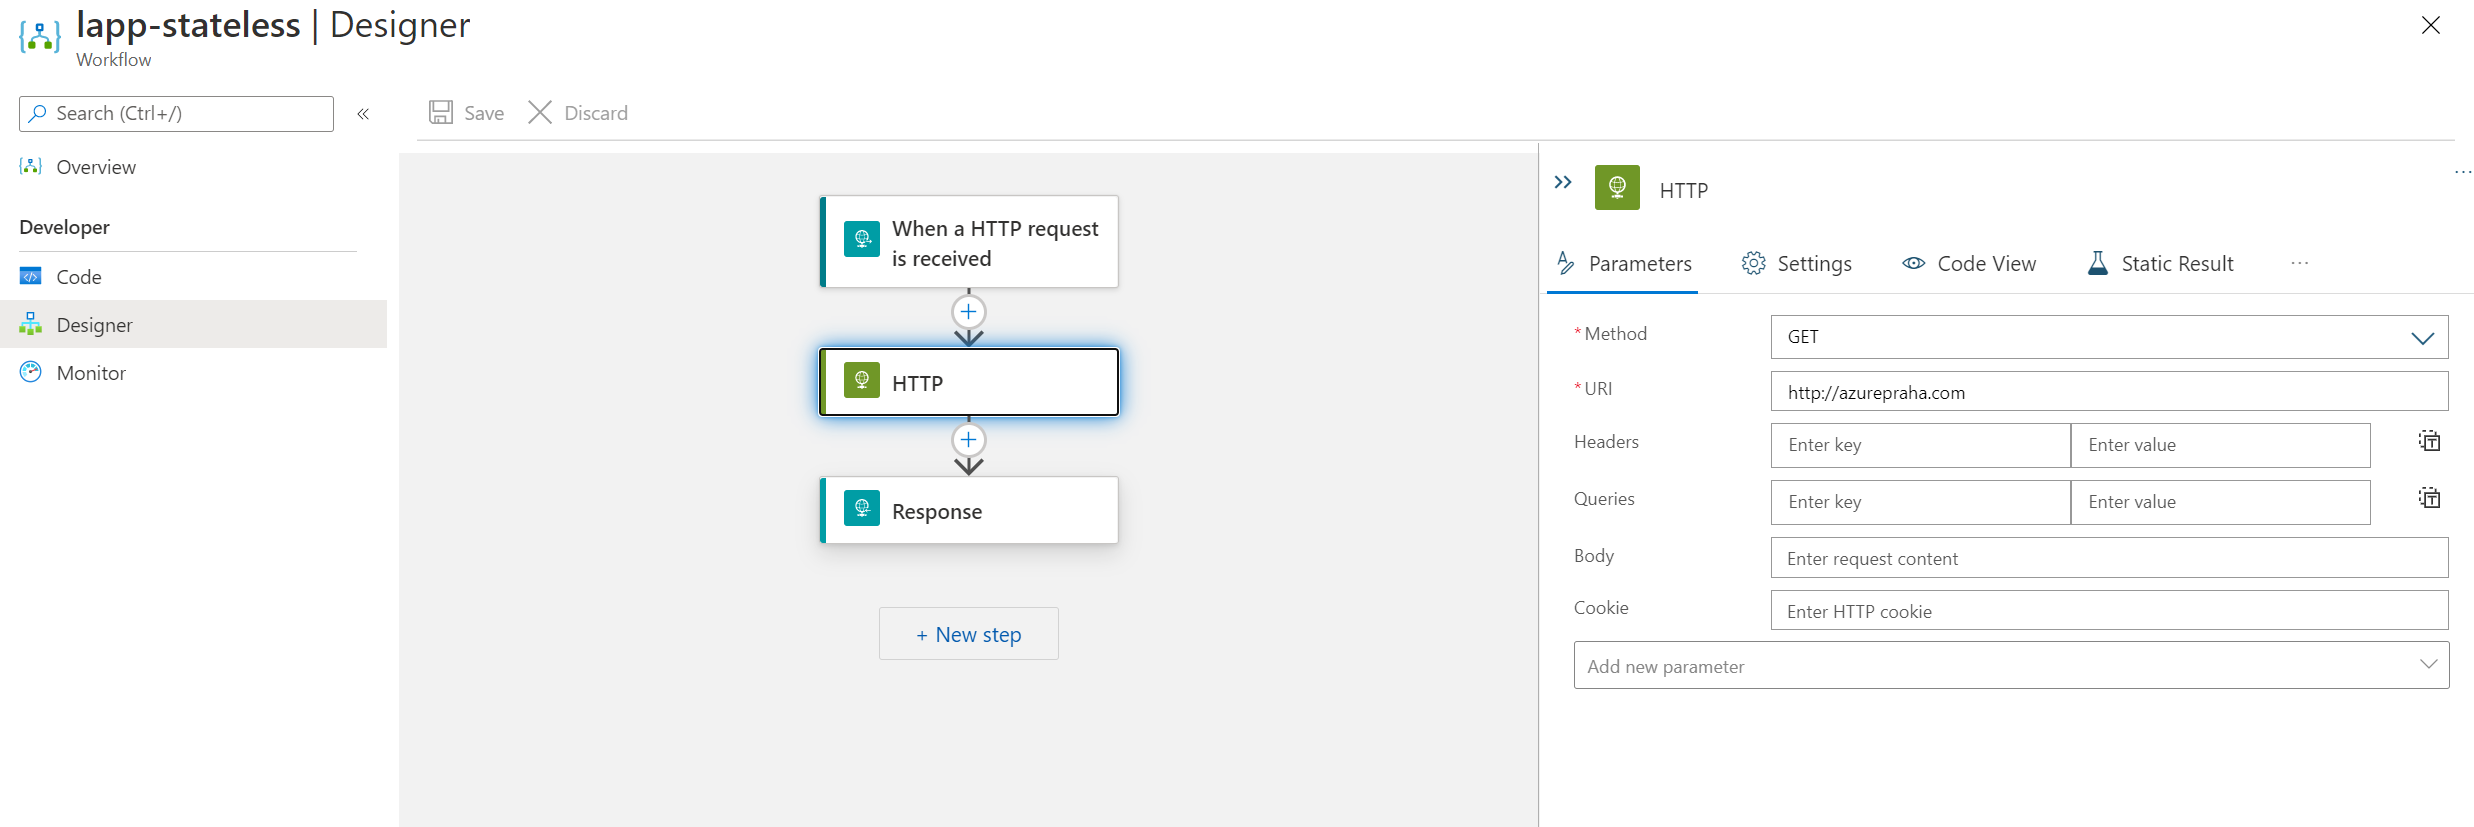This screenshot has height=827, width=2474.
Task: Select the Response action card
Action: [x=968, y=511]
